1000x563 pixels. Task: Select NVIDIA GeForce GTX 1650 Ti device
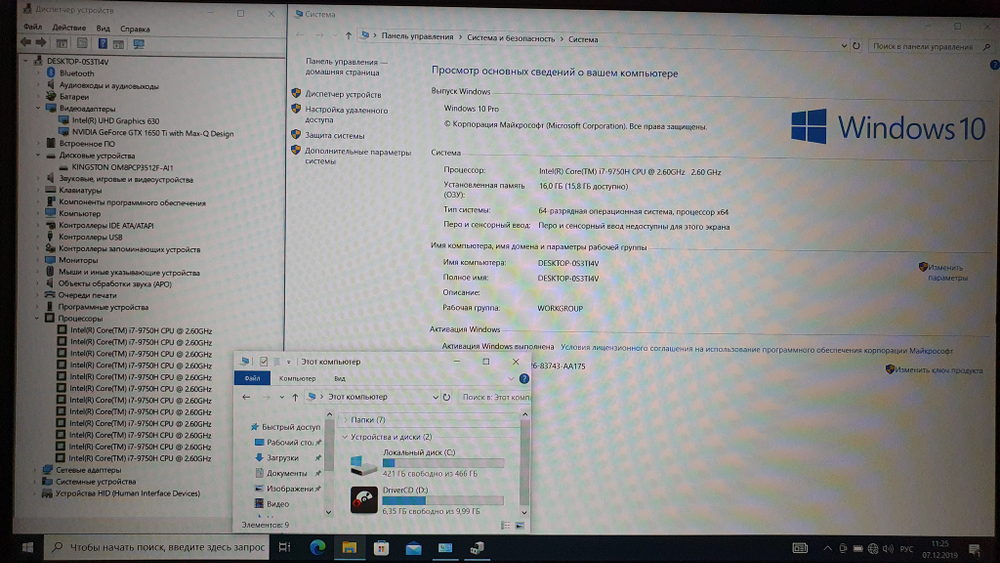point(152,133)
